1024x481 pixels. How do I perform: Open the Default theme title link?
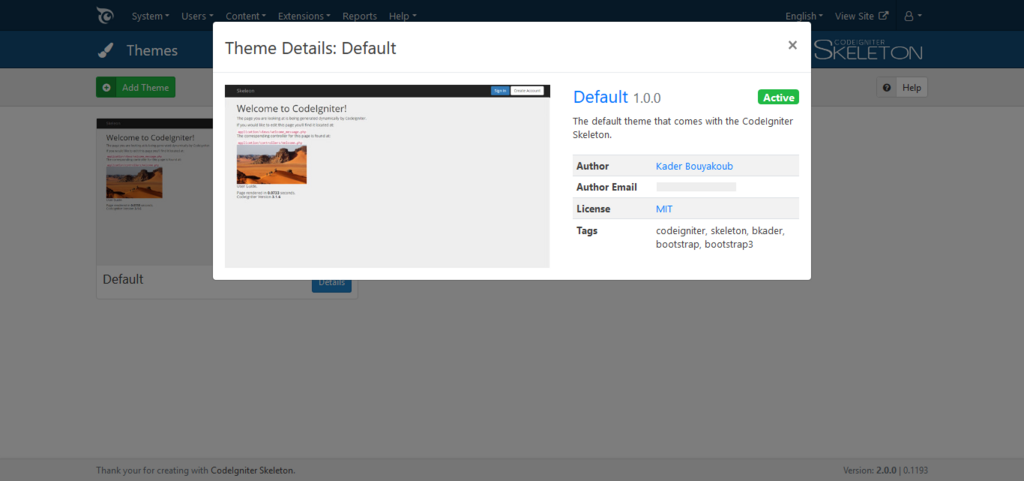click(x=600, y=97)
